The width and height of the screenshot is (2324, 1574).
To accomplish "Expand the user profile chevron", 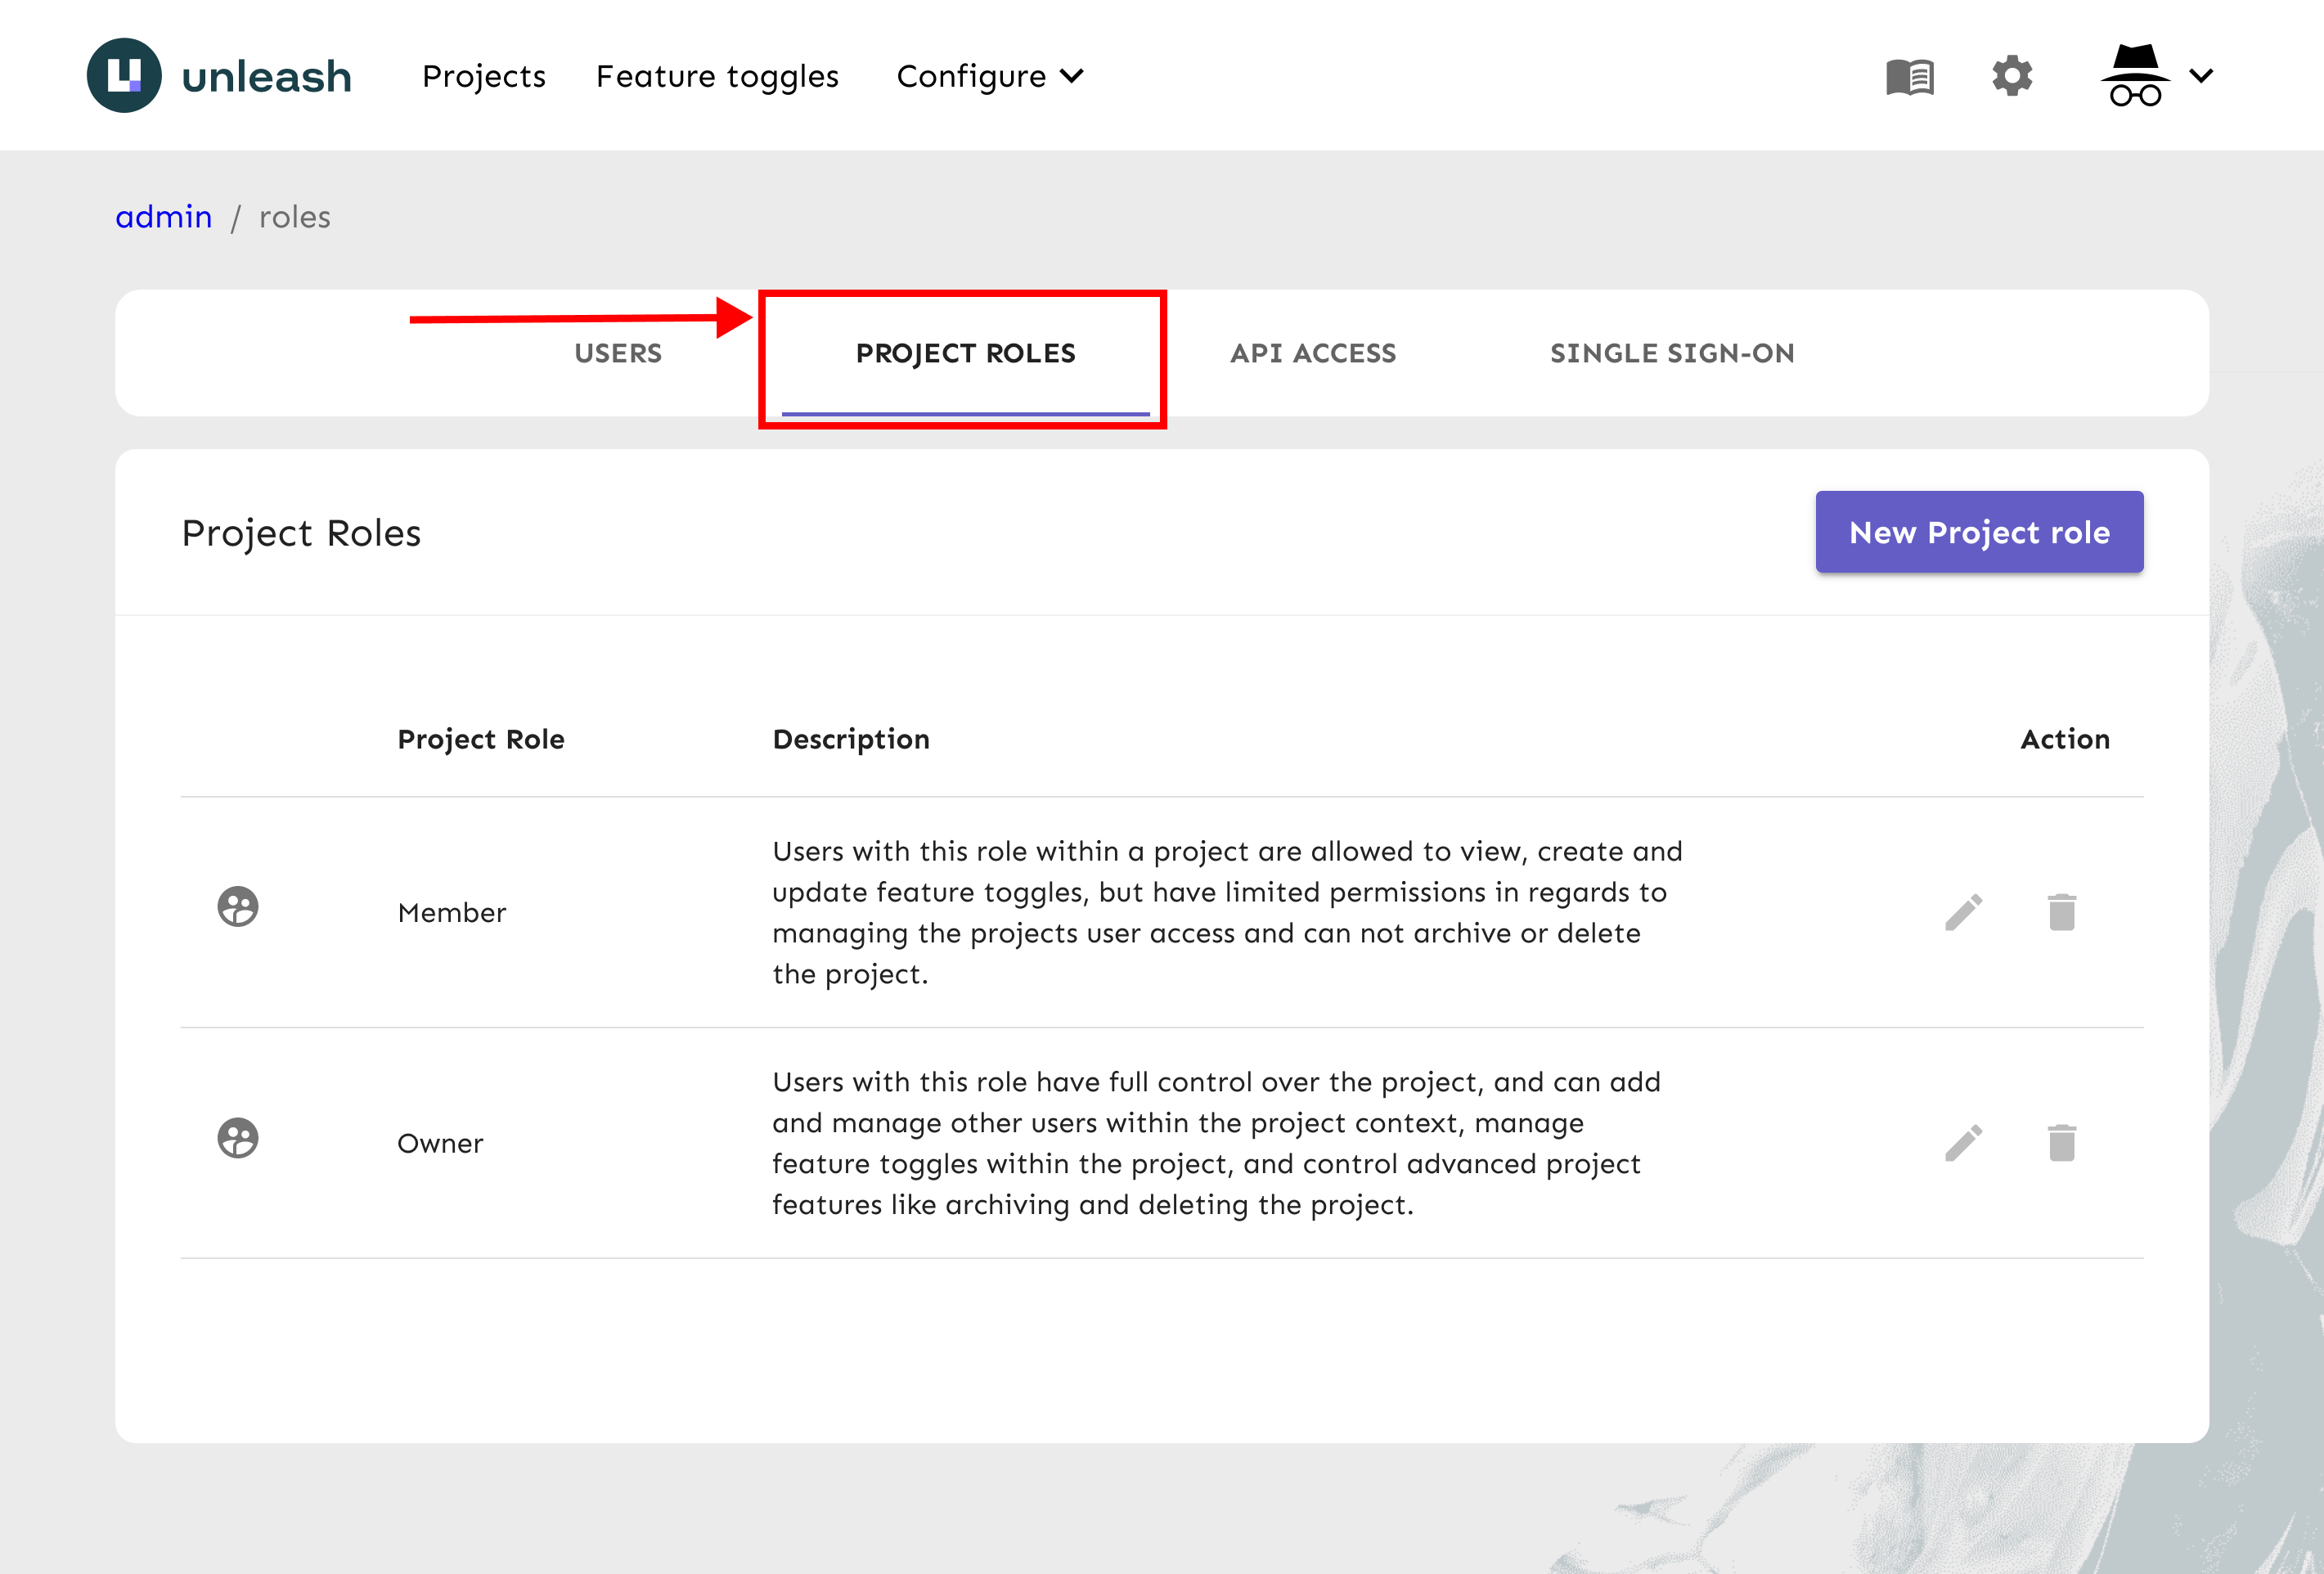I will [x=2201, y=76].
